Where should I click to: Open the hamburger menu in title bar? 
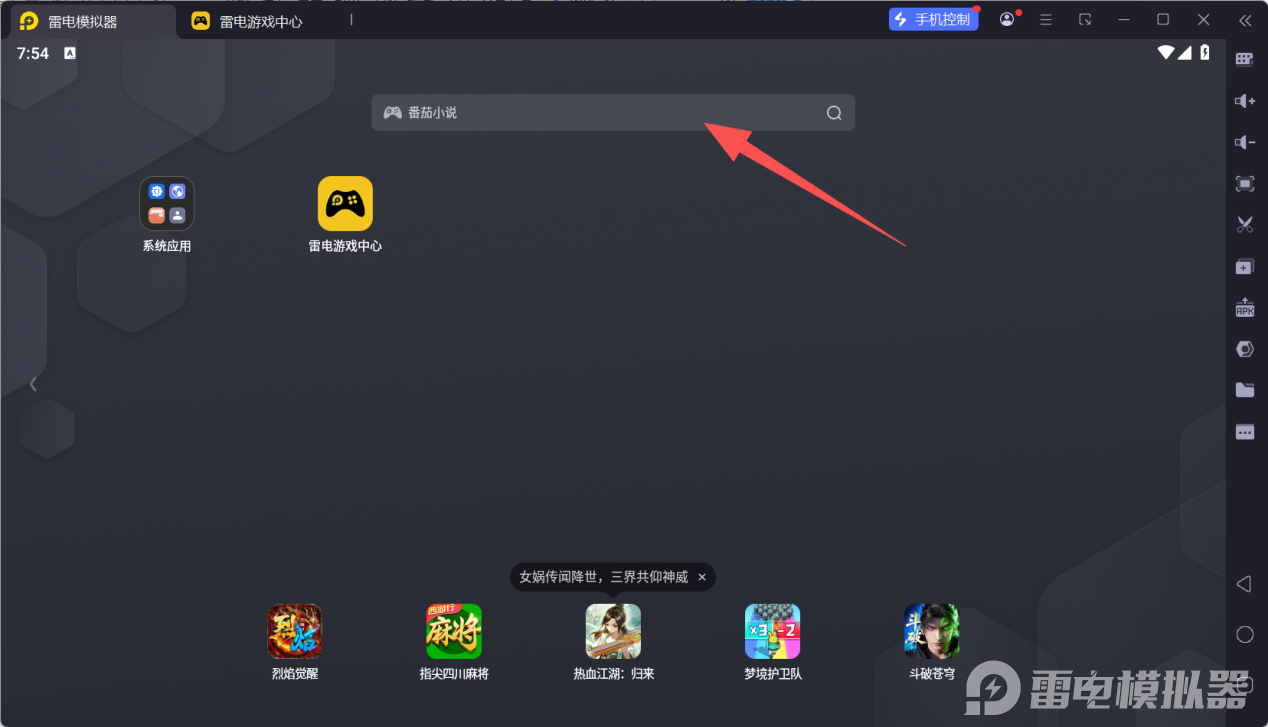1046,20
